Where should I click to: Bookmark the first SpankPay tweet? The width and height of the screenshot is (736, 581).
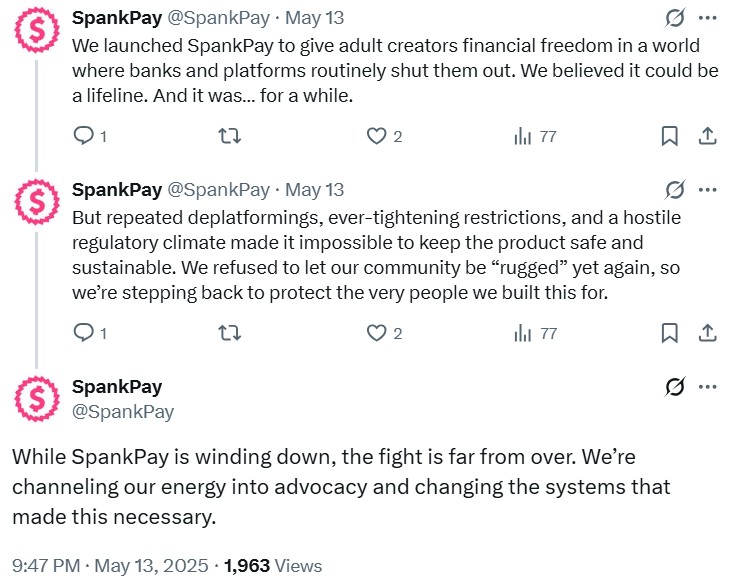(x=670, y=136)
